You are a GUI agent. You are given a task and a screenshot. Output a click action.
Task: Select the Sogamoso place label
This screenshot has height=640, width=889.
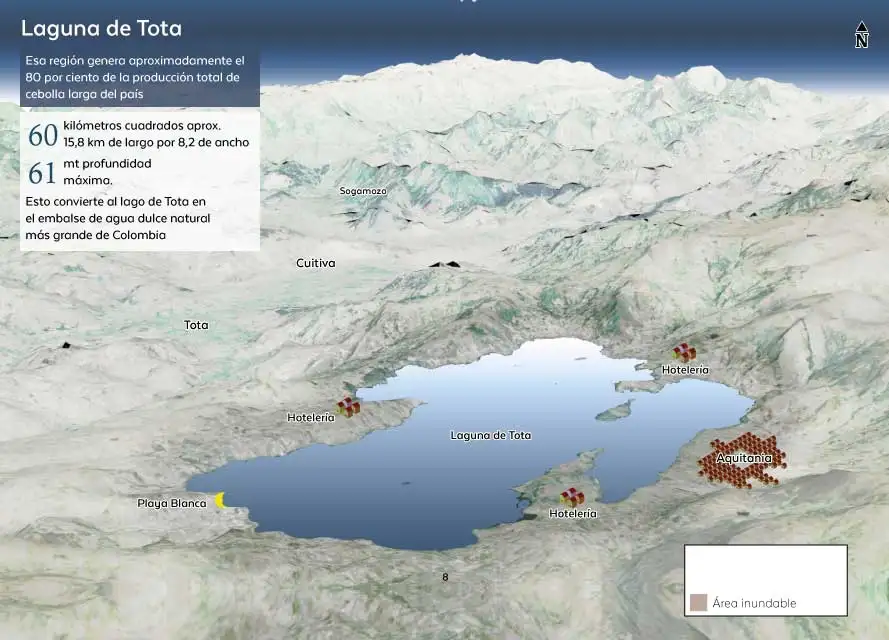point(363,190)
